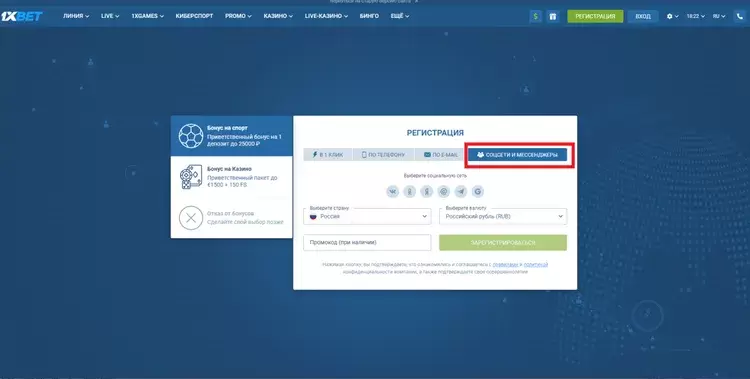Click the 1XBET logo

point(22,16)
